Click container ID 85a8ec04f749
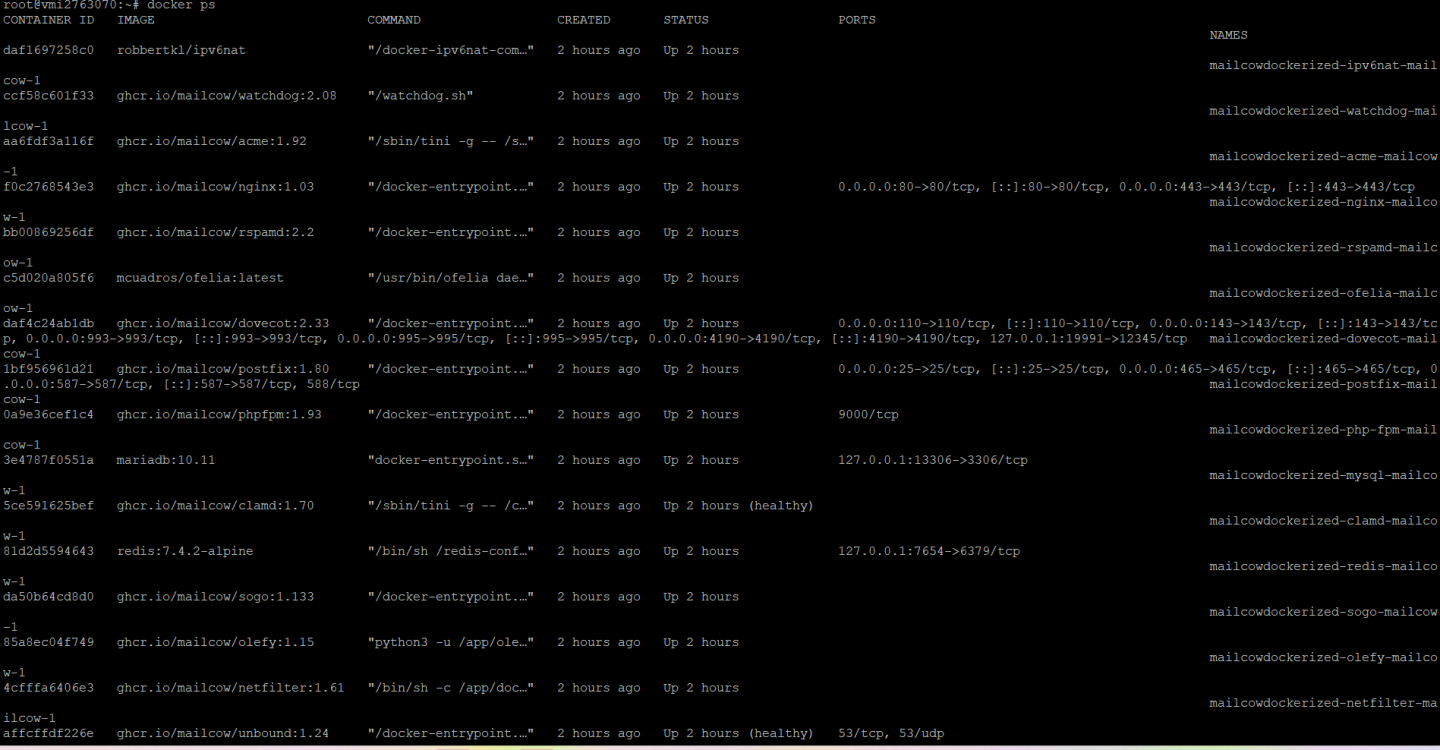Image resolution: width=1440 pixels, height=750 pixels. [48, 642]
